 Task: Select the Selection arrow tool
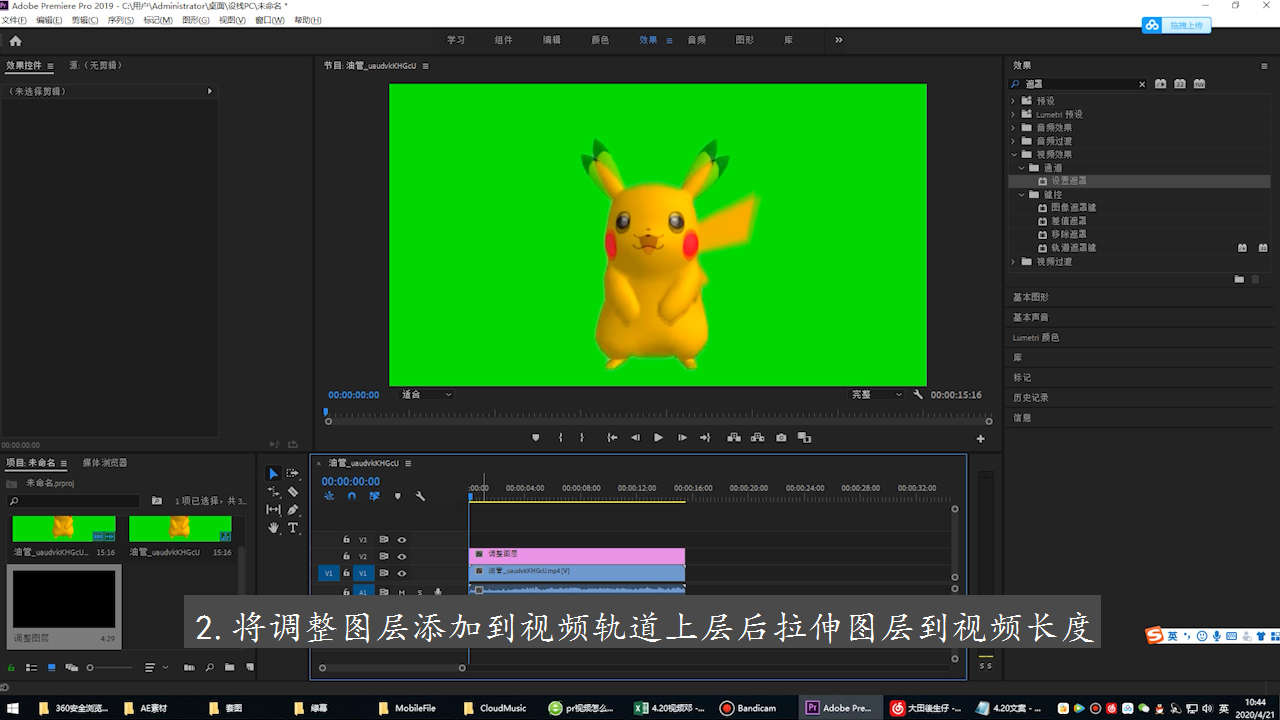(273, 474)
